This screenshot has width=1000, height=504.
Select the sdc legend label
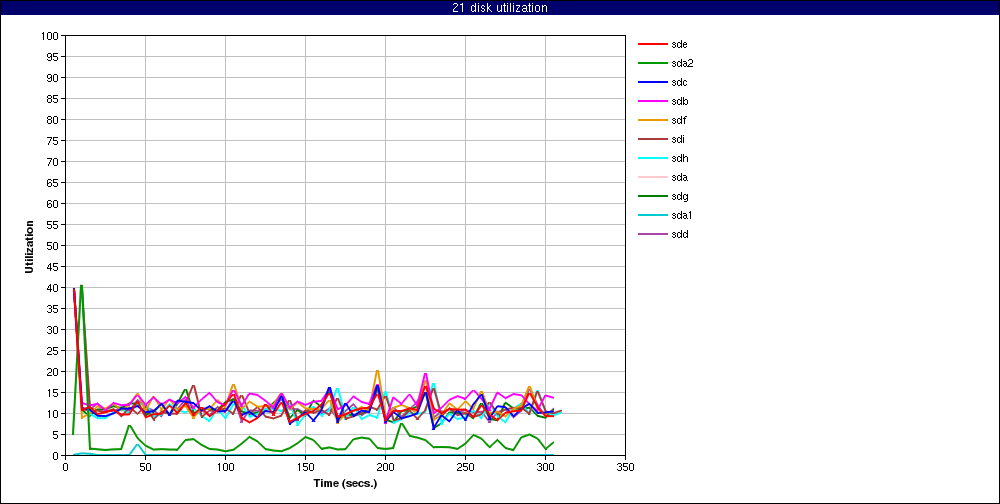coord(679,82)
